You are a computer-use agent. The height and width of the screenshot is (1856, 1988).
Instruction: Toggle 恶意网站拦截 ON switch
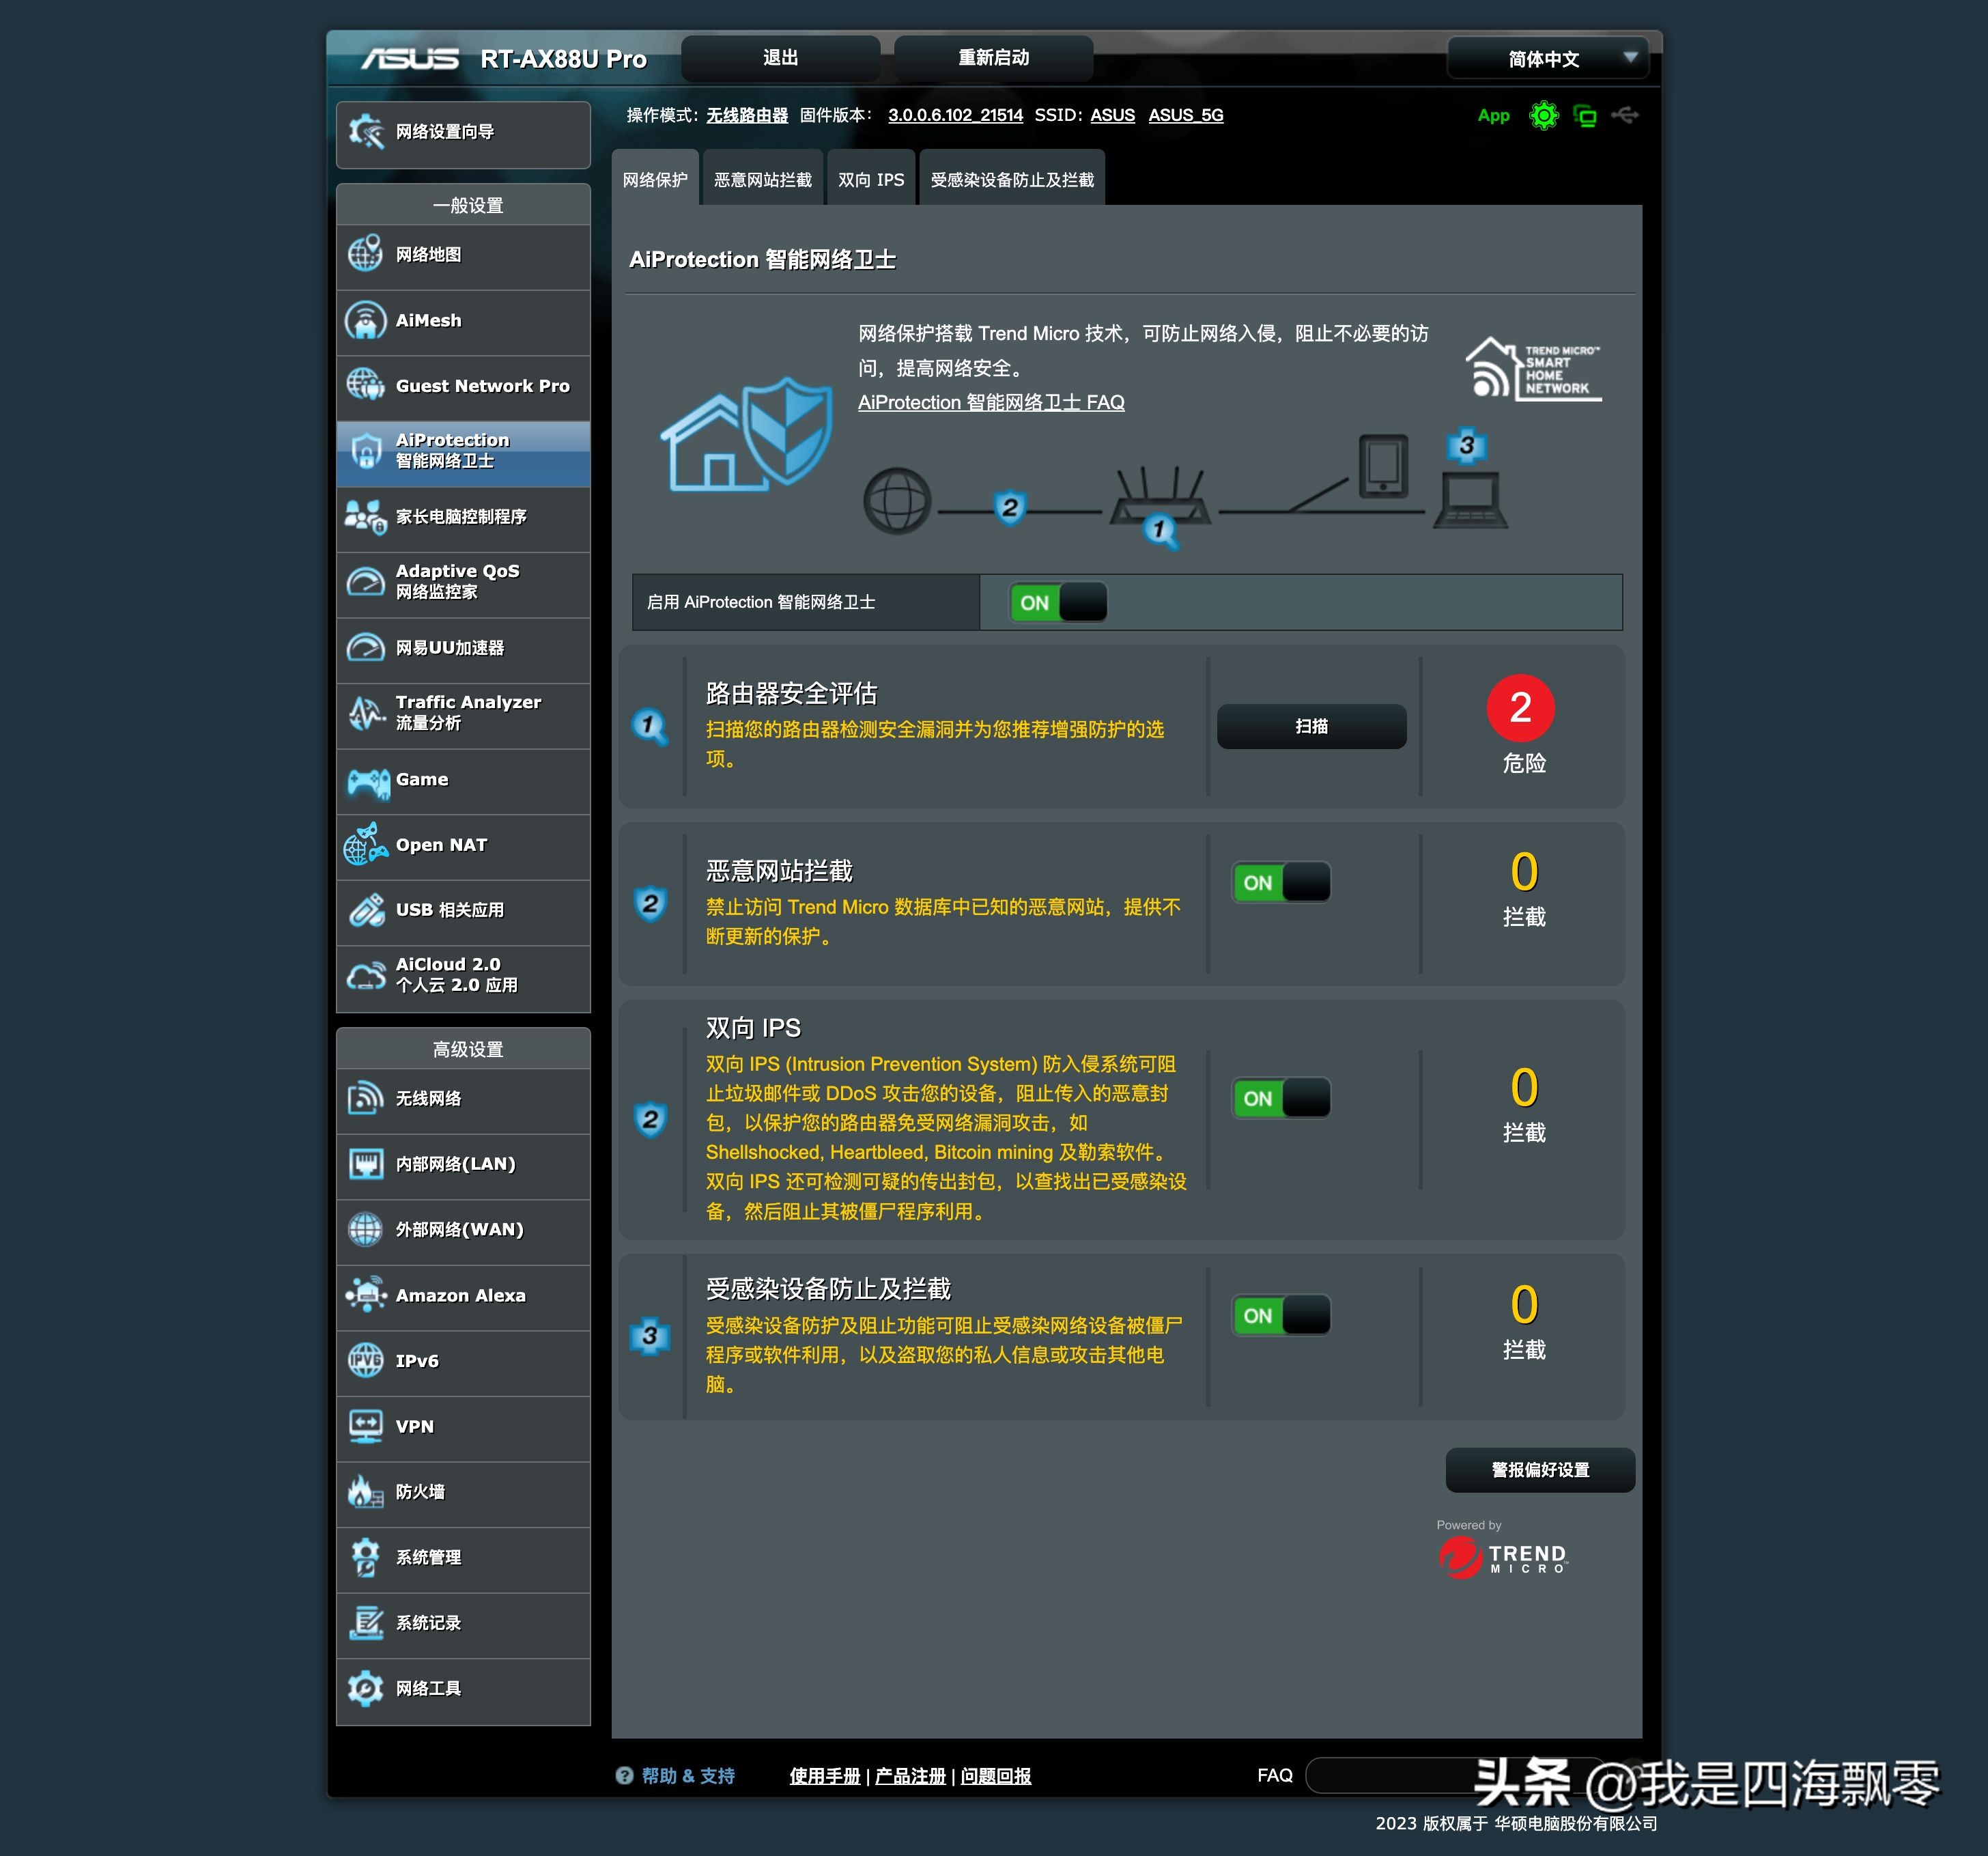coord(1281,882)
